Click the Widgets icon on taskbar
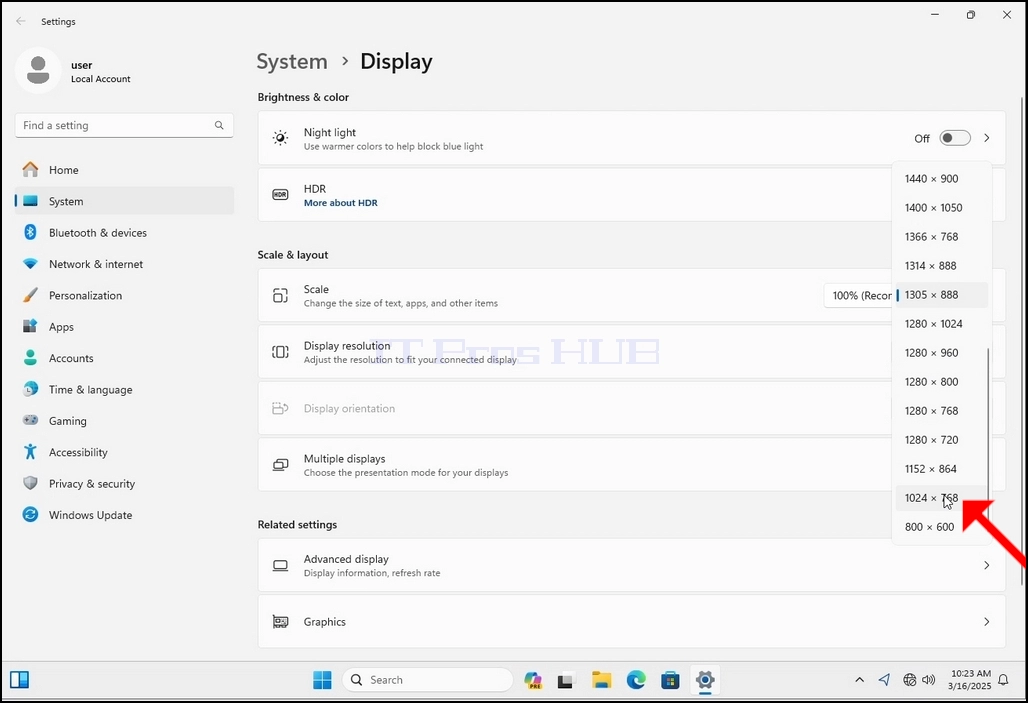 pos(20,680)
